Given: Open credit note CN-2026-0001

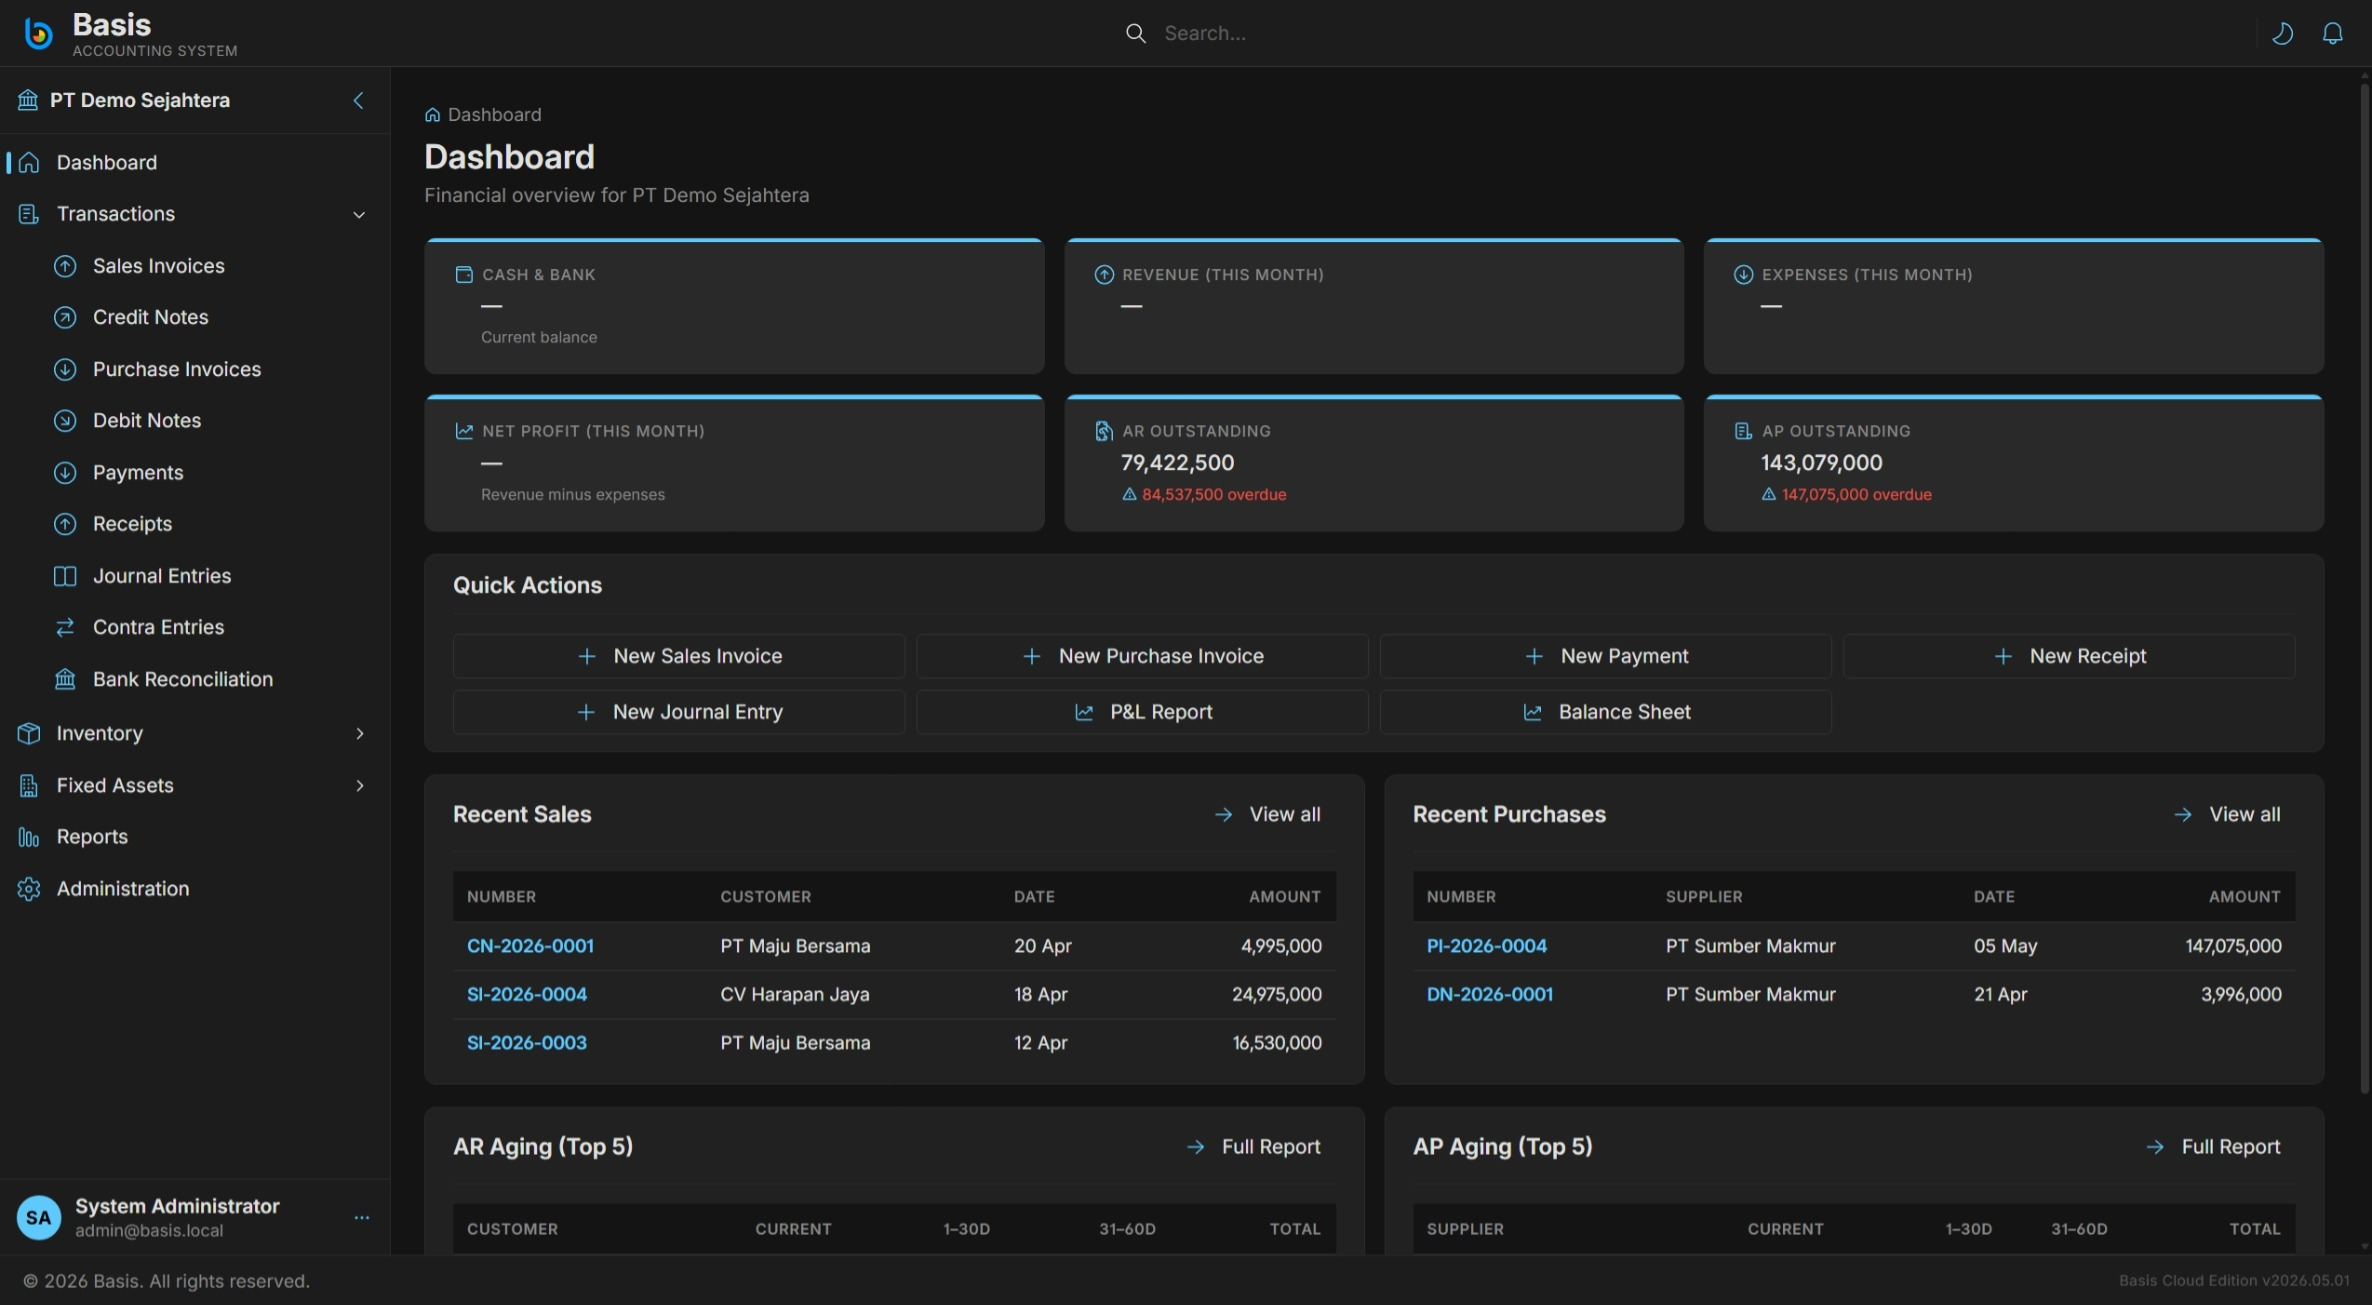Looking at the screenshot, I should pos(530,946).
